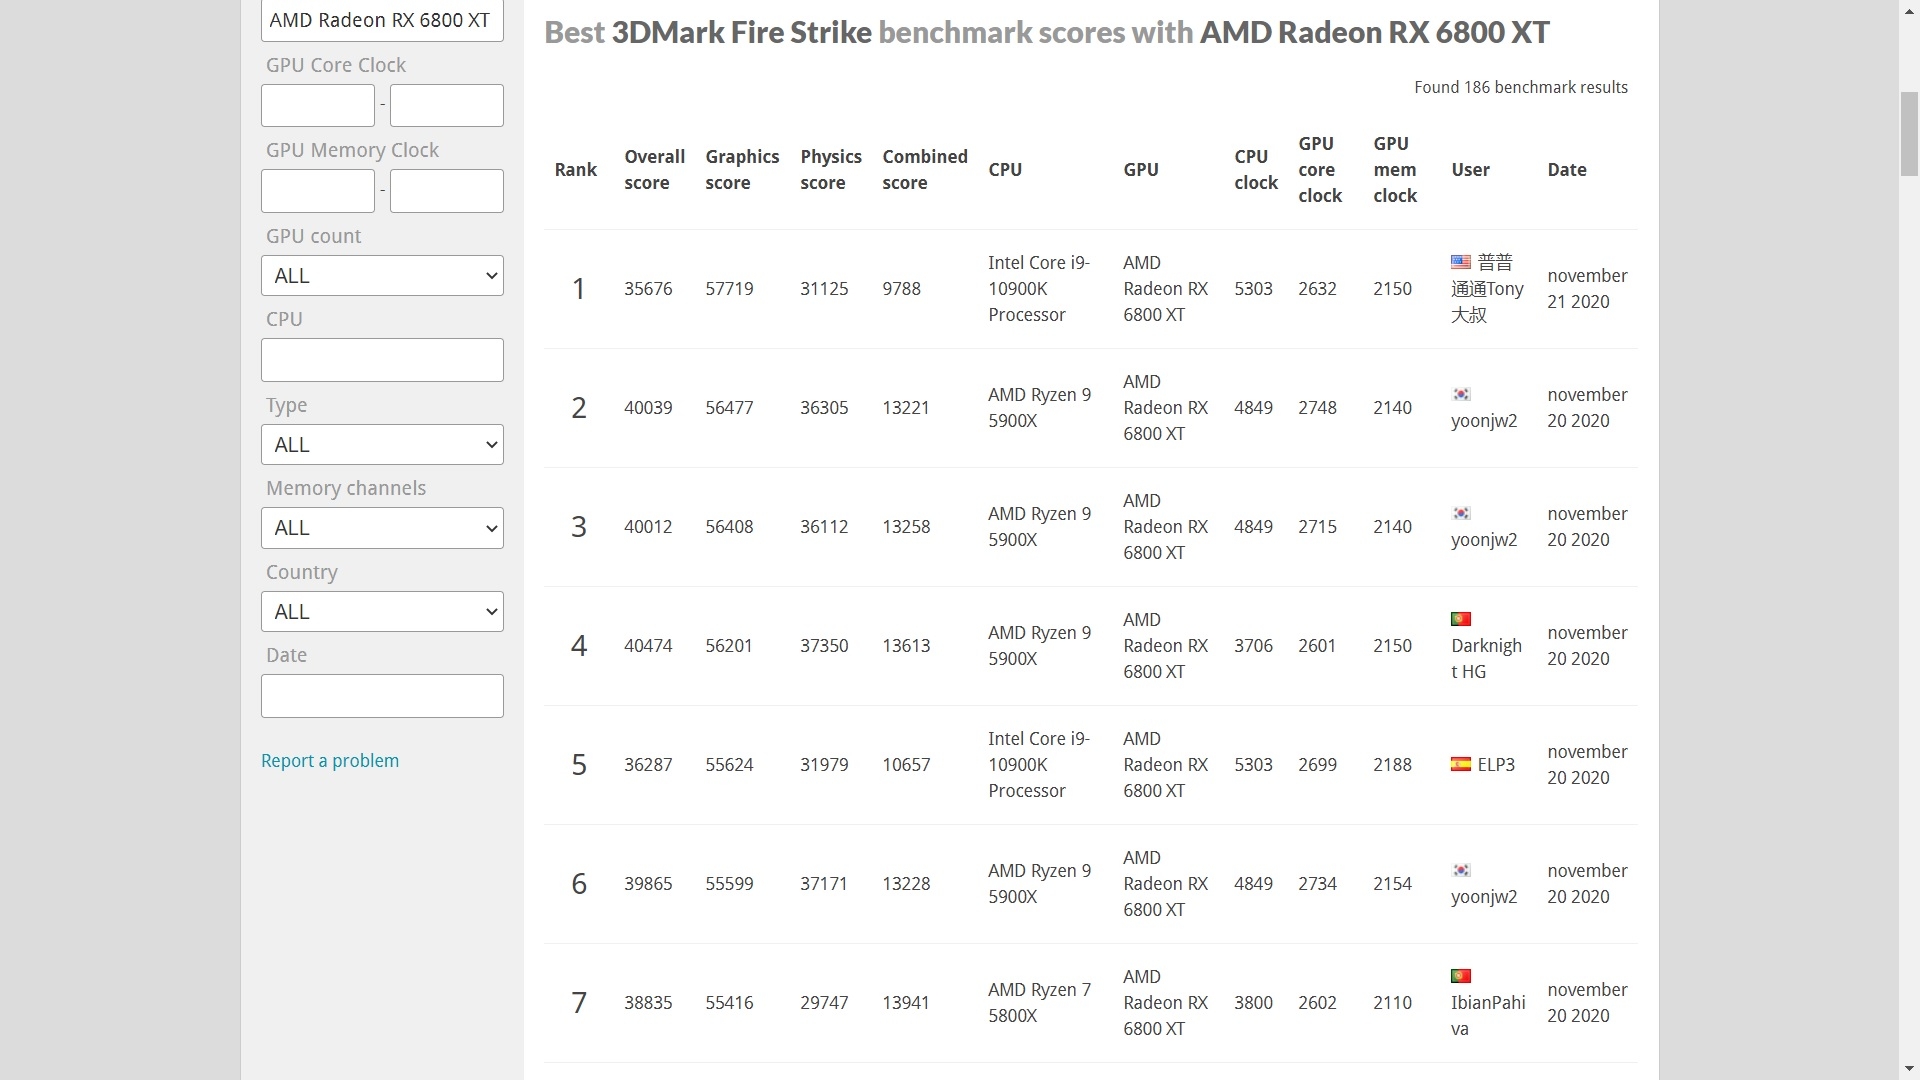Screen dimensions: 1920x1080
Task: Click the GPU Memory Clock minimum field
Action: coord(318,191)
